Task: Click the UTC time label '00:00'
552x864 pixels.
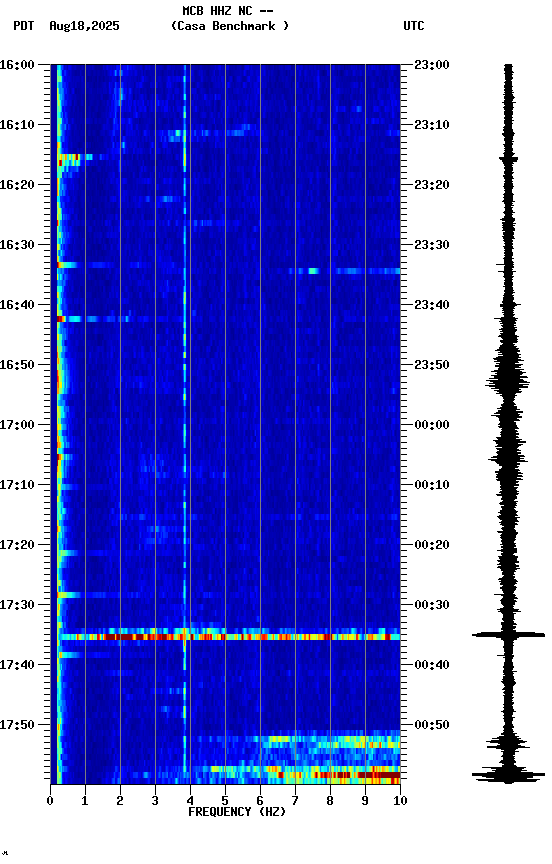Action: tap(432, 425)
